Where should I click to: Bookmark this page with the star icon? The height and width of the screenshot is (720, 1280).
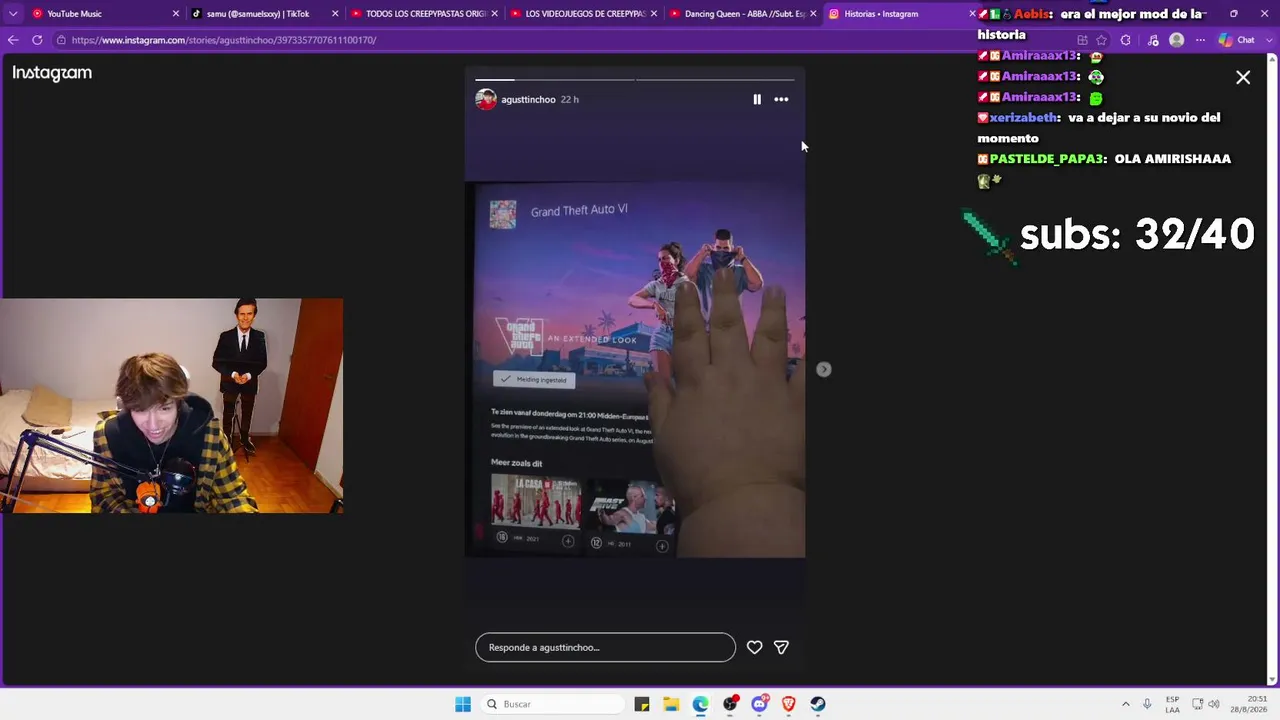click(1101, 40)
